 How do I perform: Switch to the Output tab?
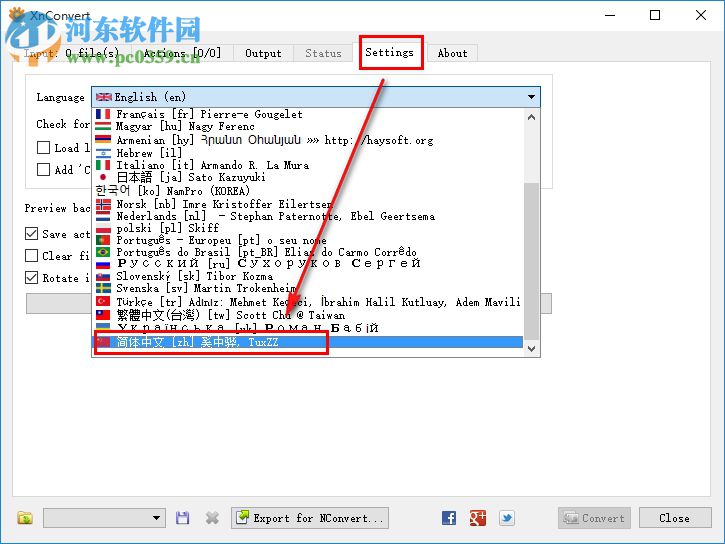[263, 53]
